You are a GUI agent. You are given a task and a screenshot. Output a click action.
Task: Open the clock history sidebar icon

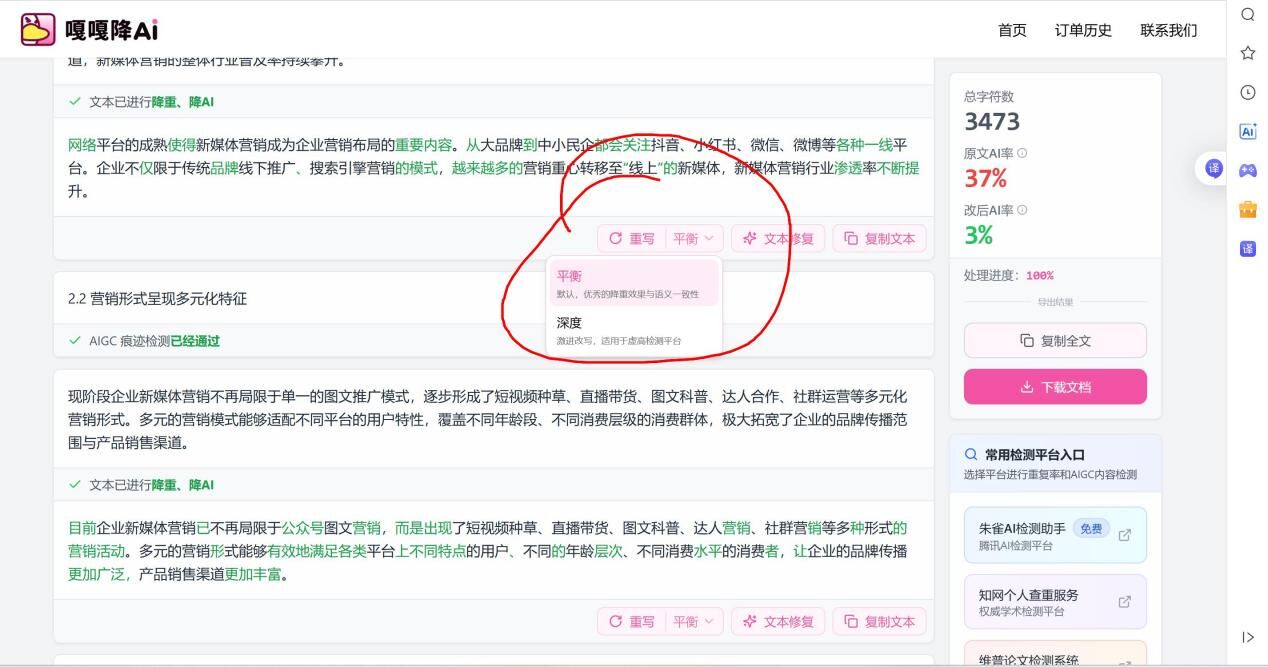click(1248, 92)
